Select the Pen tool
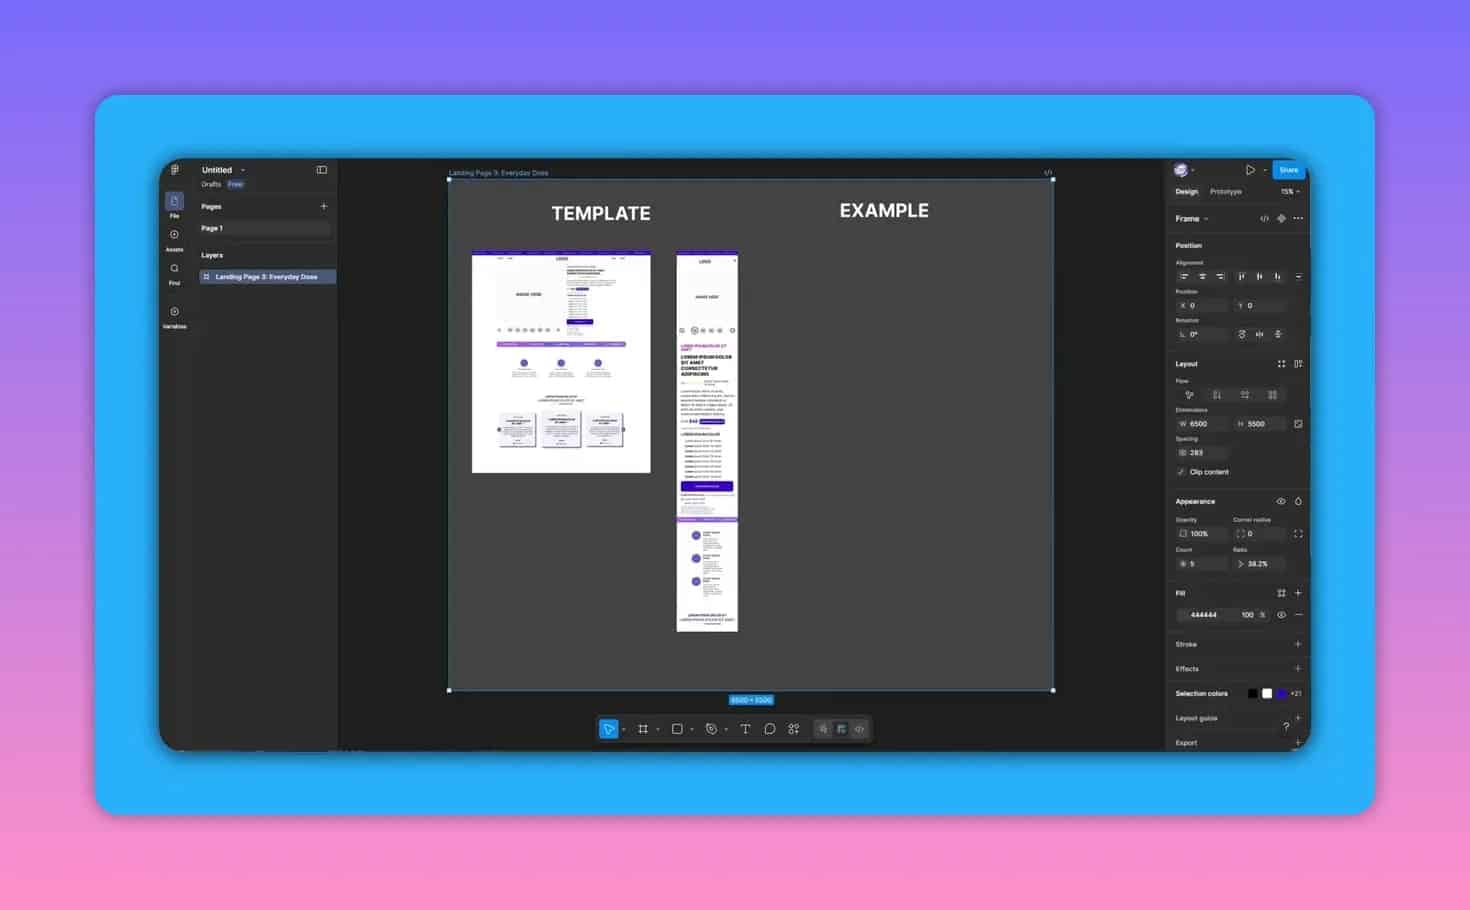Viewport: 1470px width, 910px height. (711, 729)
